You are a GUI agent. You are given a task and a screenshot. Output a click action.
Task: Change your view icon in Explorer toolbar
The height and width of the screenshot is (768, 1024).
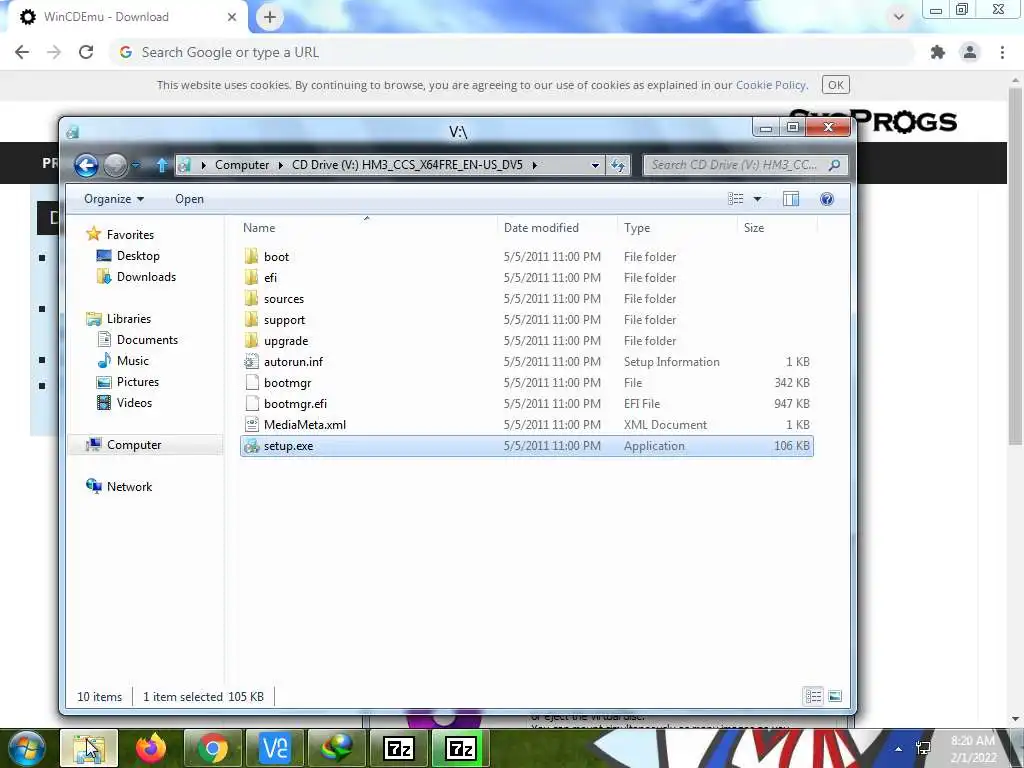click(x=736, y=199)
